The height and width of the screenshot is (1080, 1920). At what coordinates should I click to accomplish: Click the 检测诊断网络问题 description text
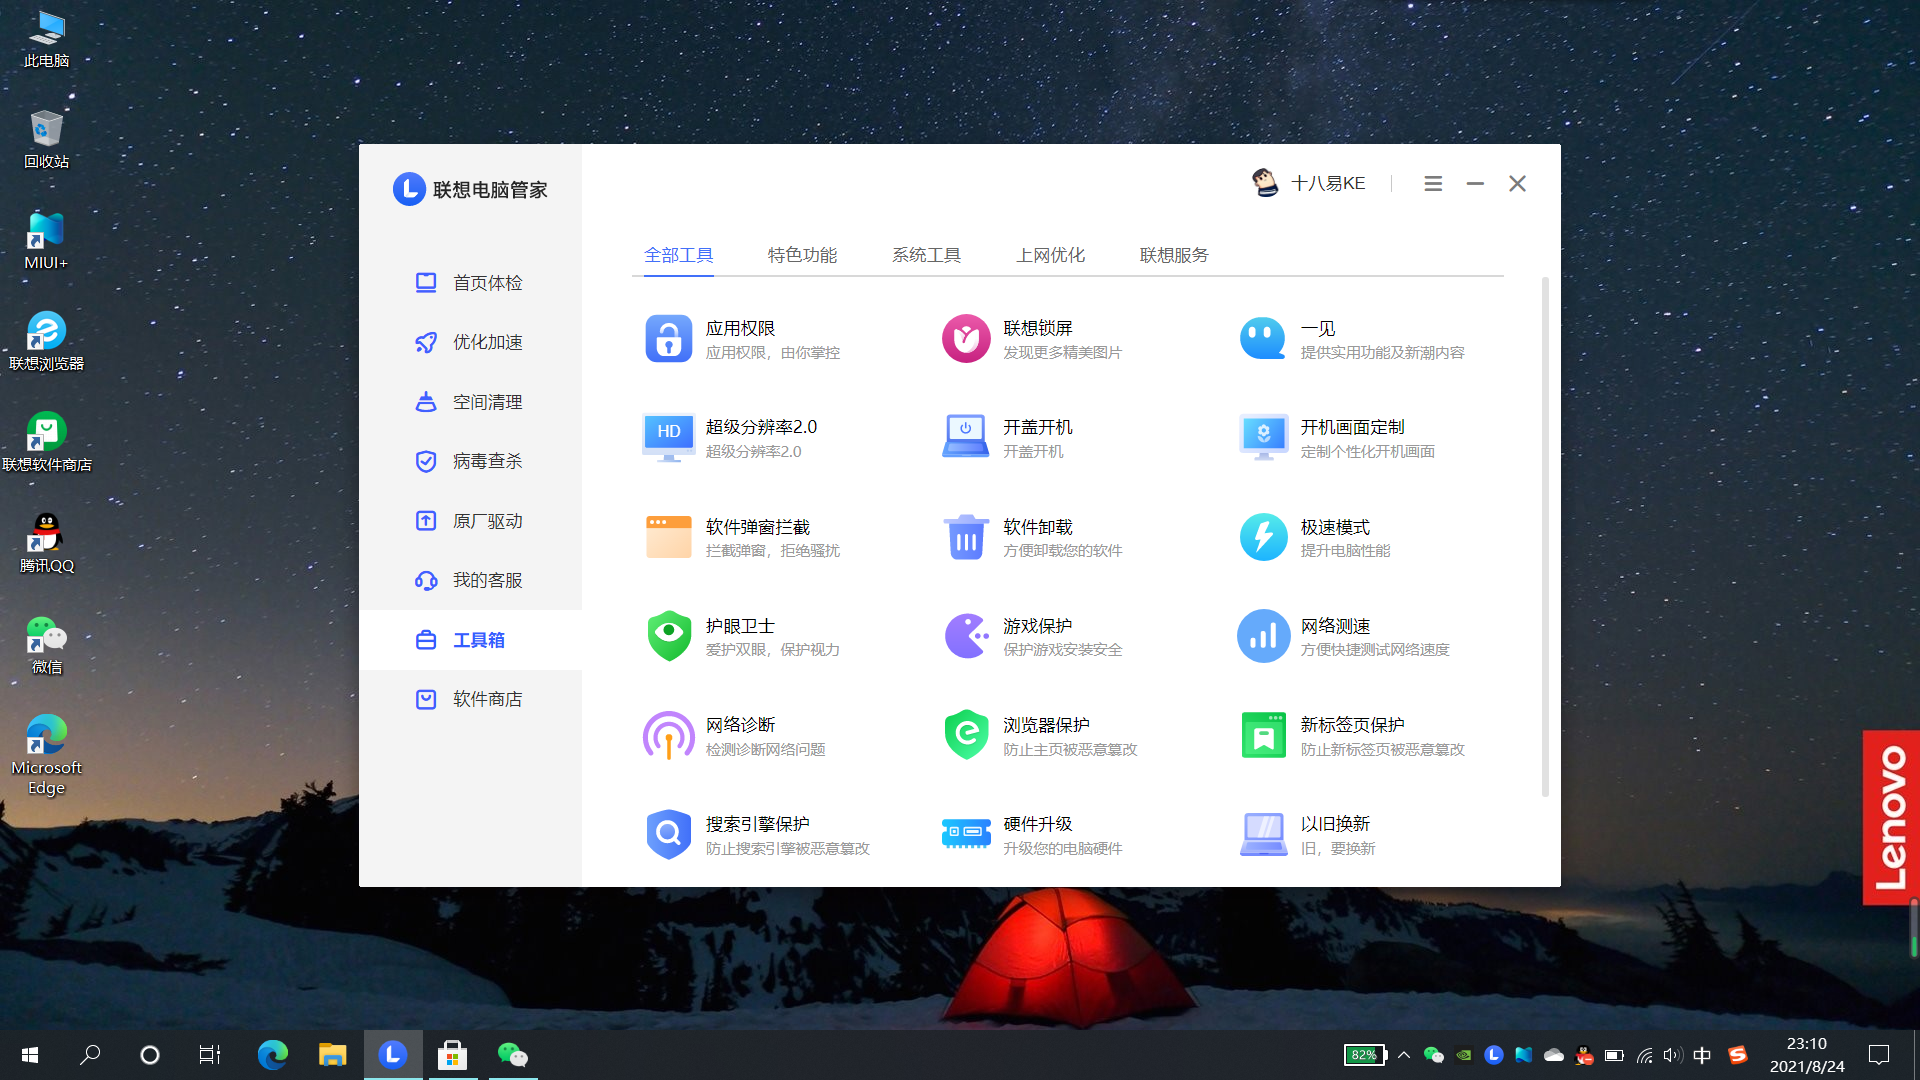pyautogui.click(x=765, y=749)
